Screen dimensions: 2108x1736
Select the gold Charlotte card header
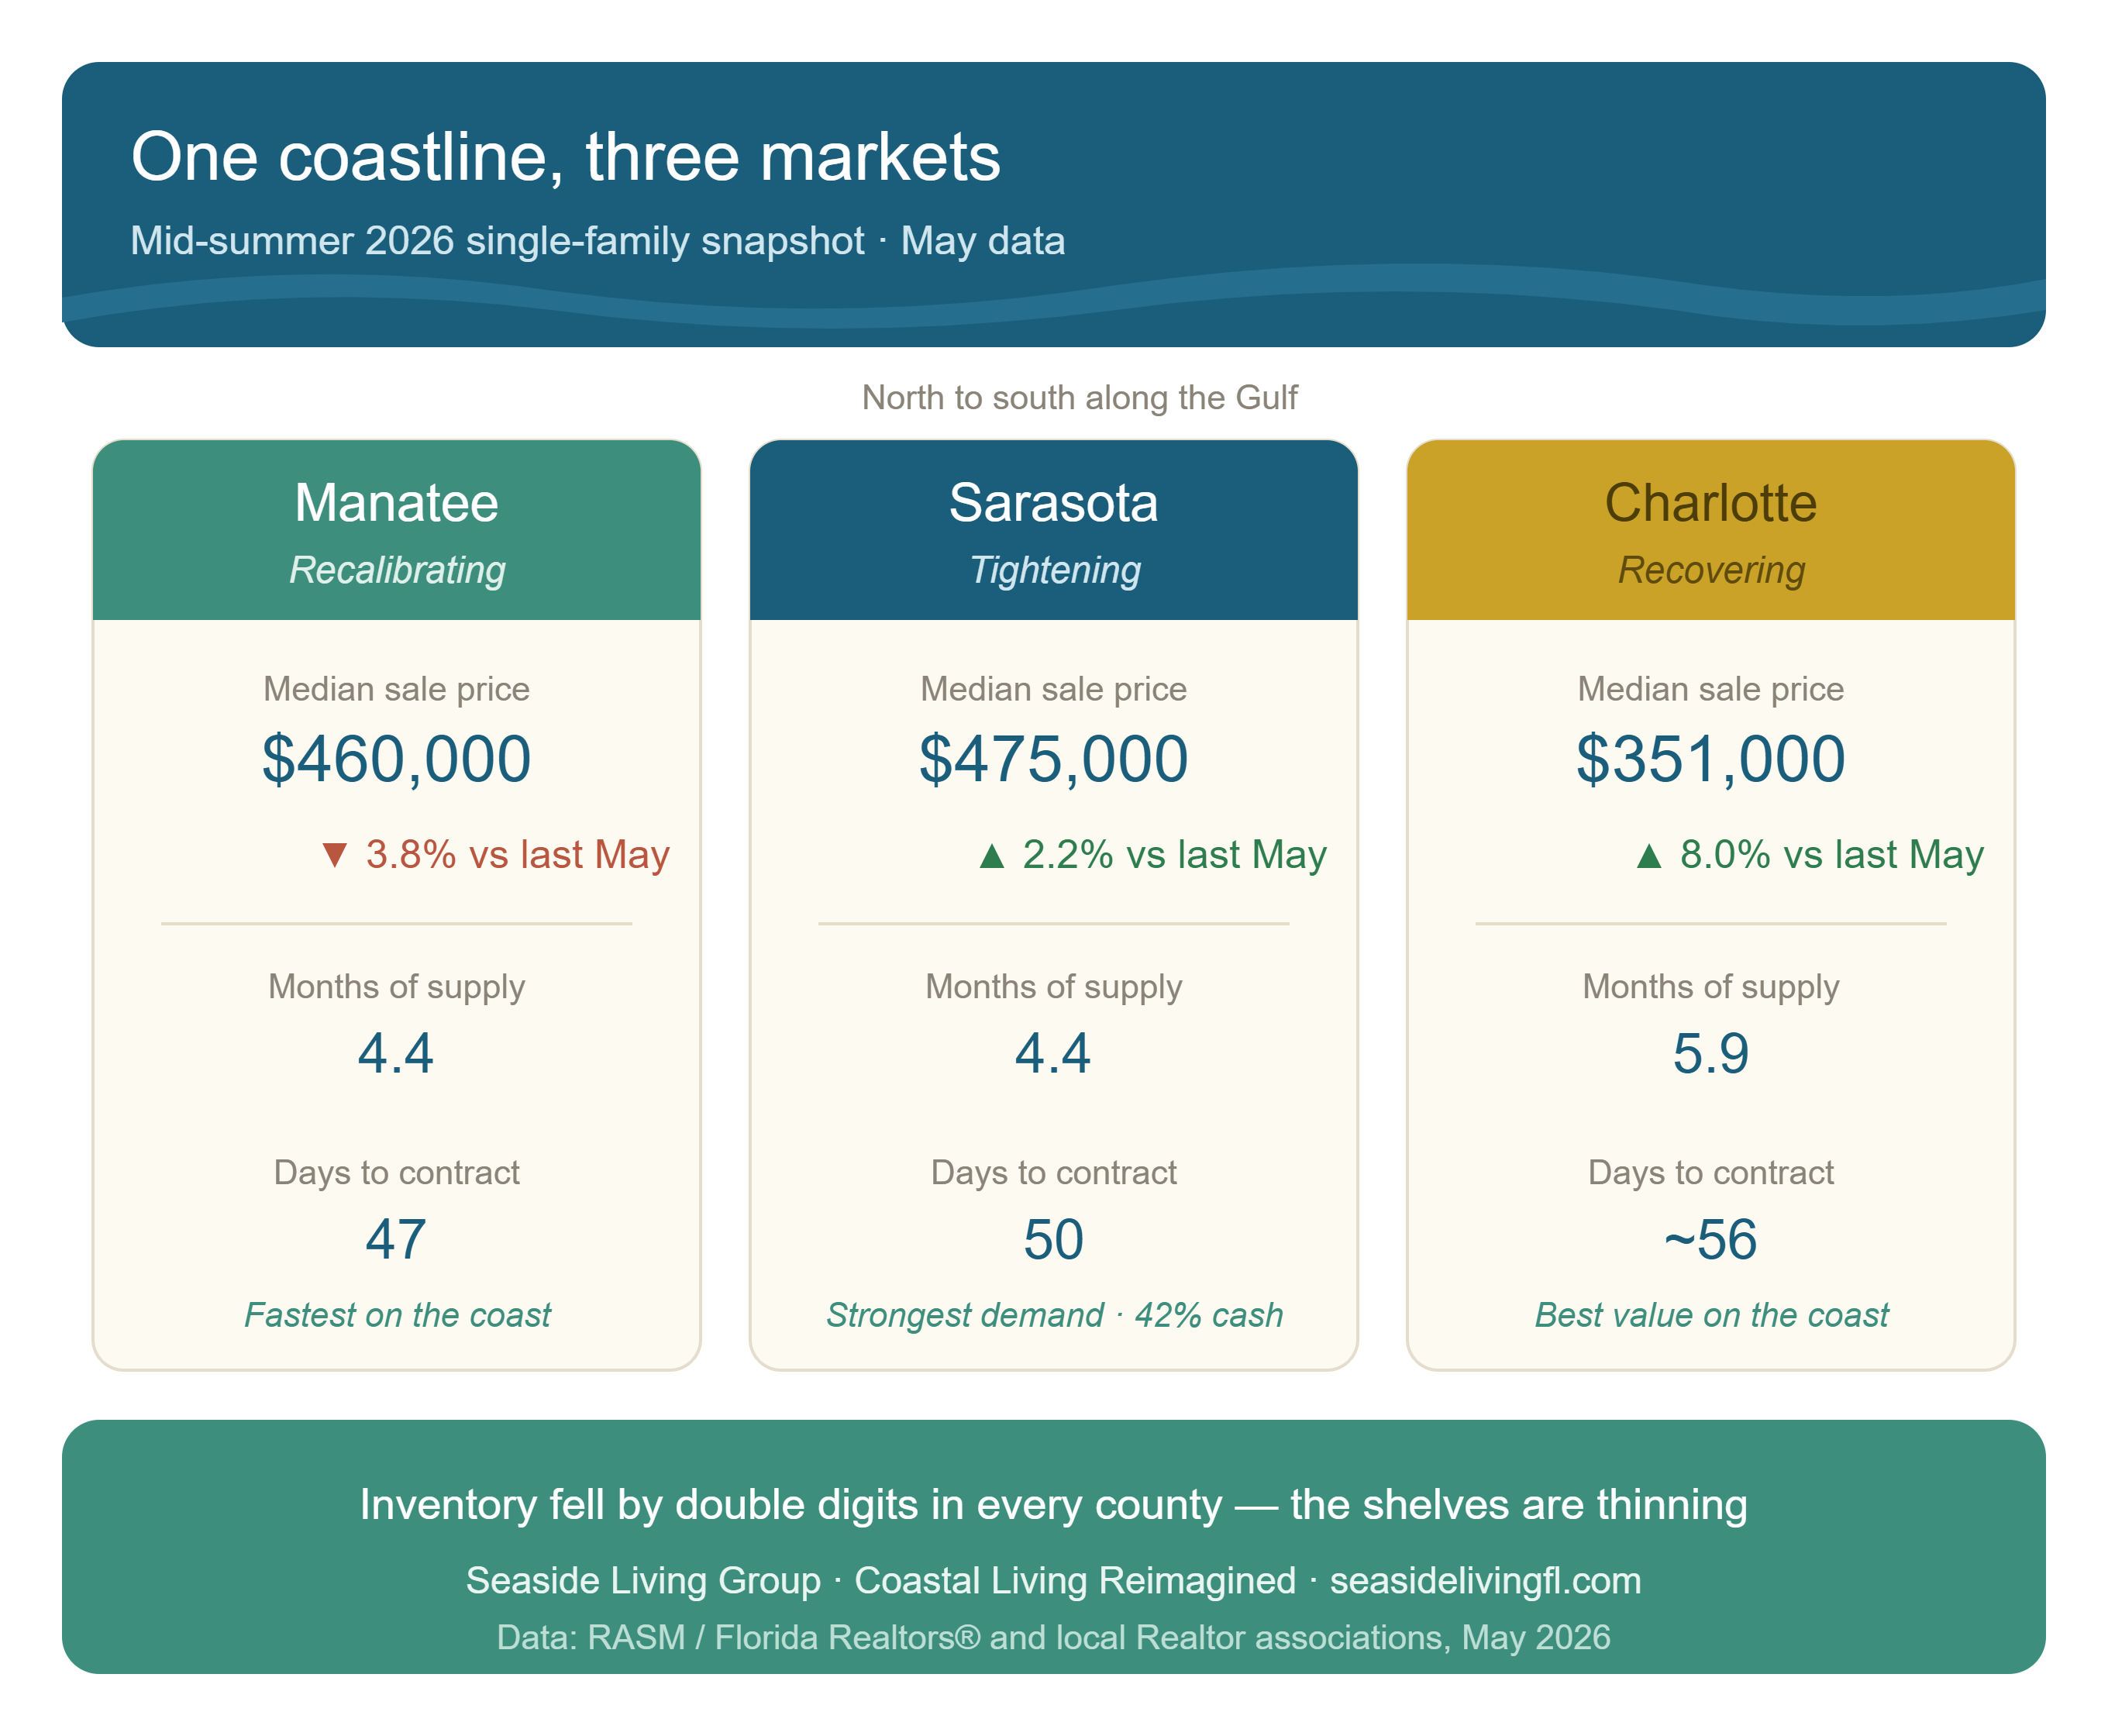1710,530
